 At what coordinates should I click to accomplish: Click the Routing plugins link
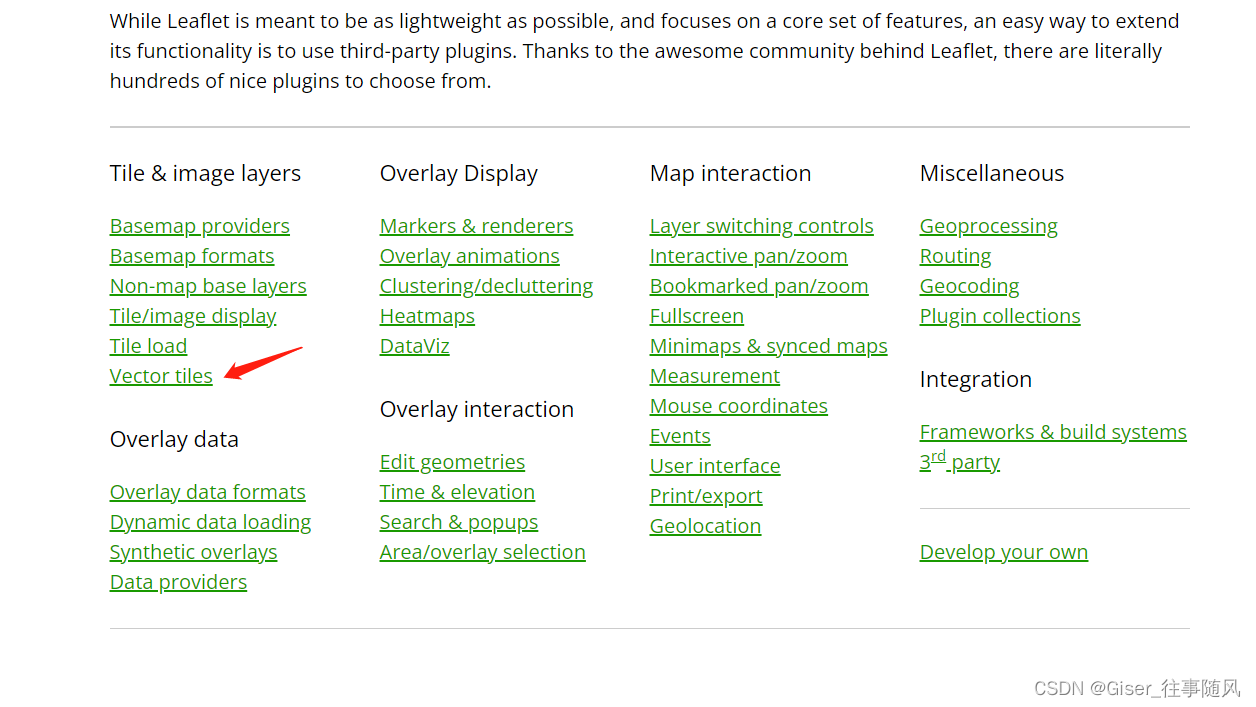[955, 256]
